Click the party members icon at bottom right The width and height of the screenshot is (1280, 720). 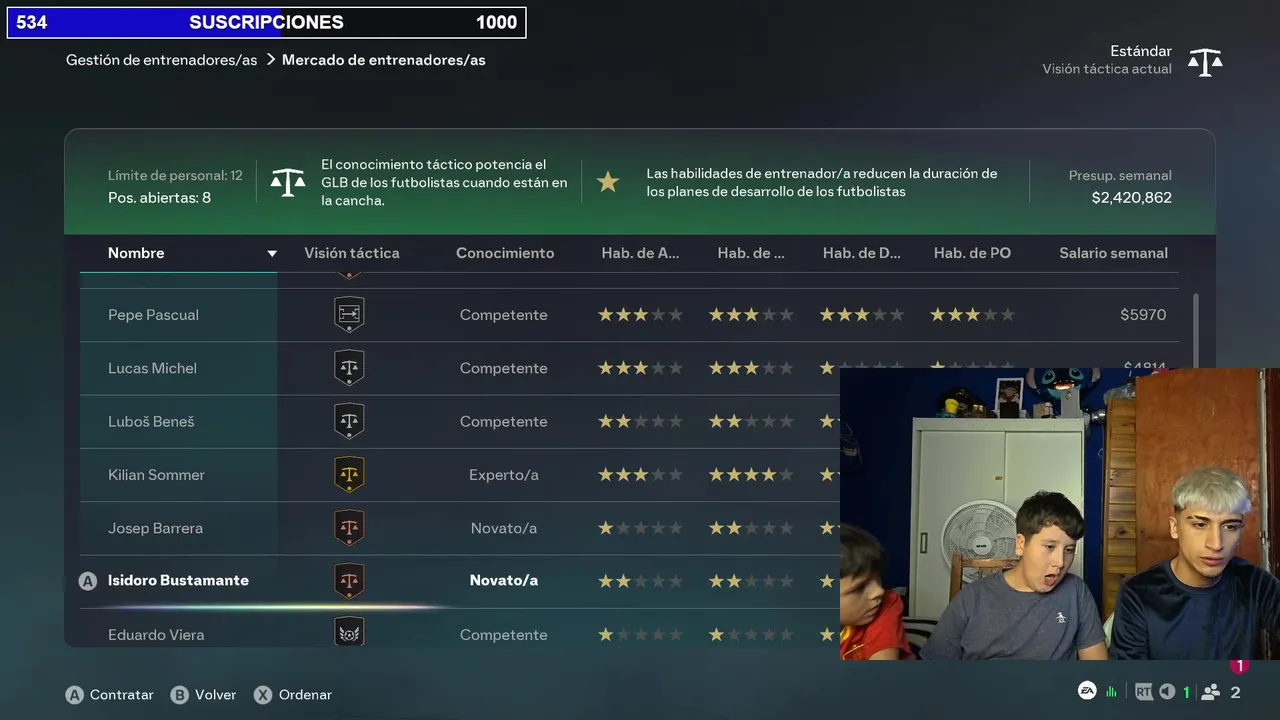point(1211,692)
